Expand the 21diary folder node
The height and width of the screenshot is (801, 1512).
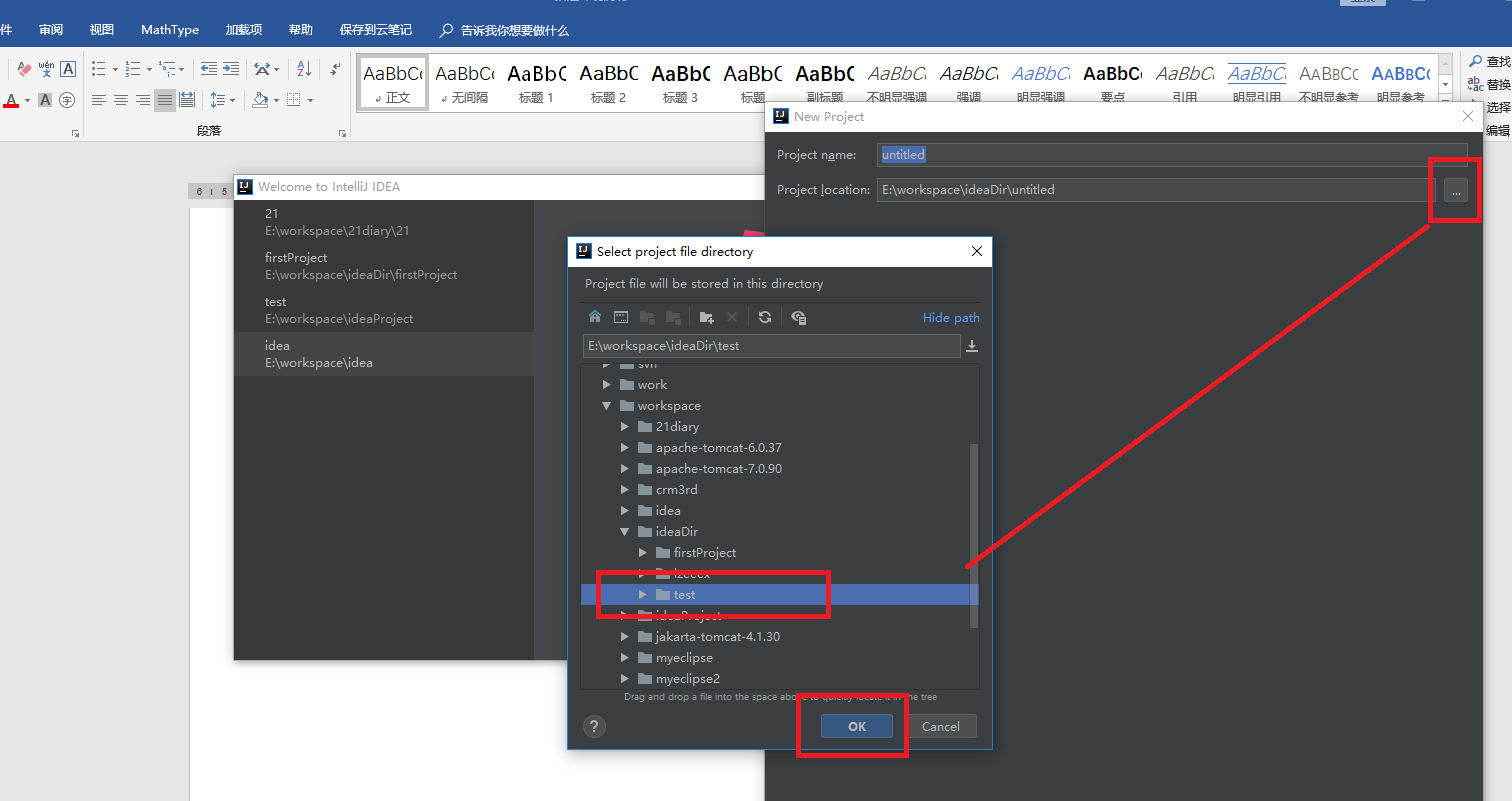pyautogui.click(x=624, y=427)
